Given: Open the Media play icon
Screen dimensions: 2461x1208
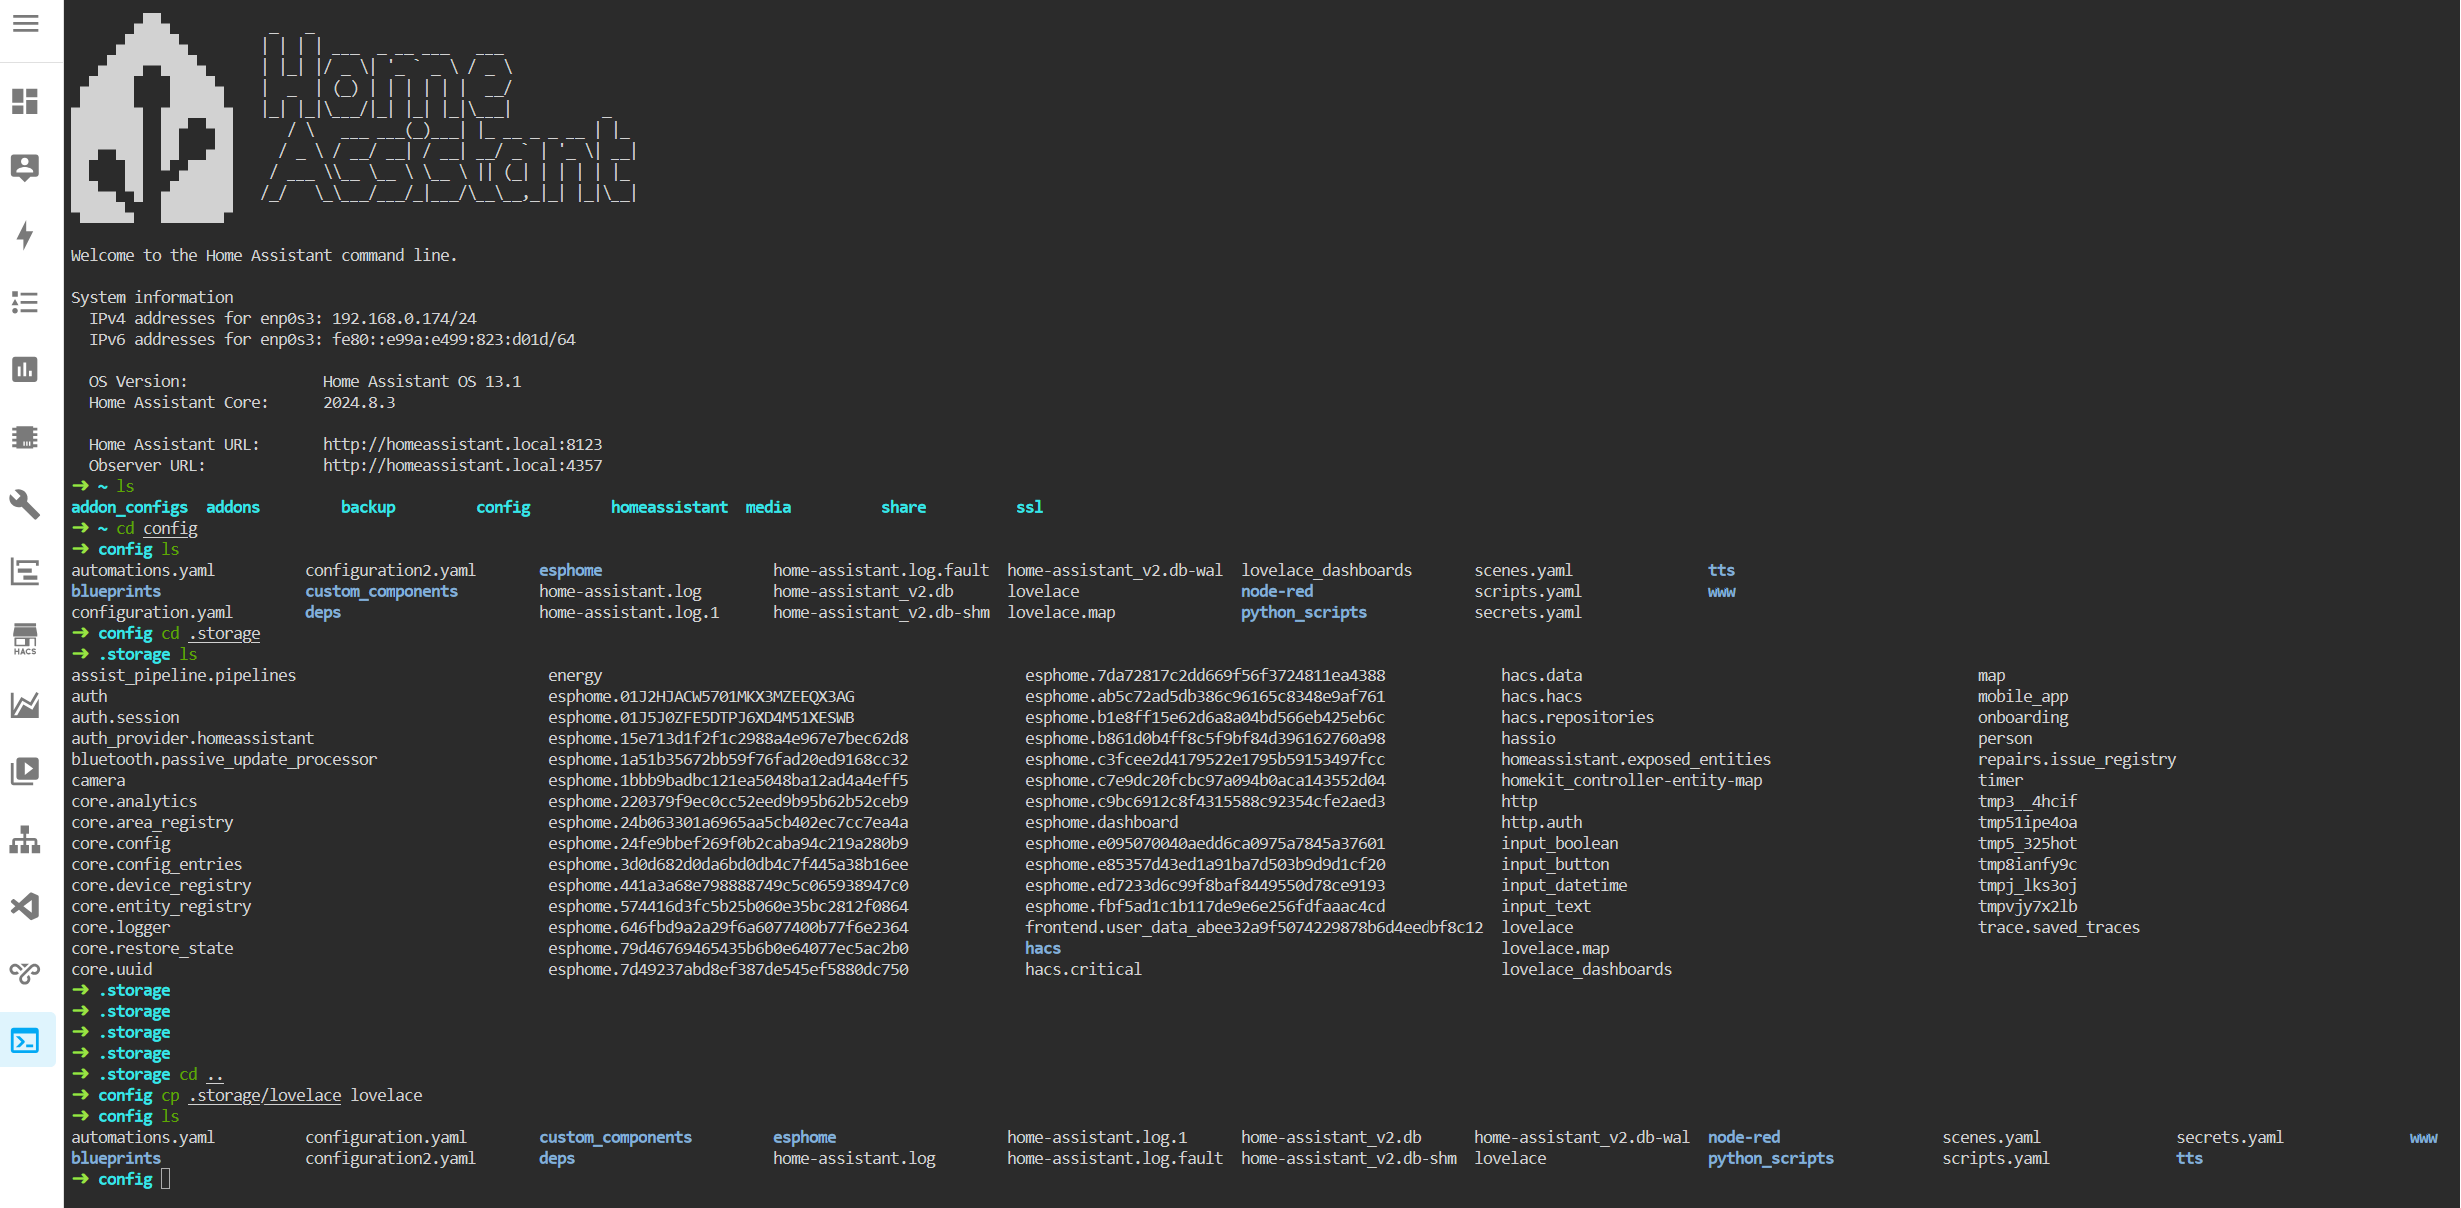Looking at the screenshot, I should (26, 771).
